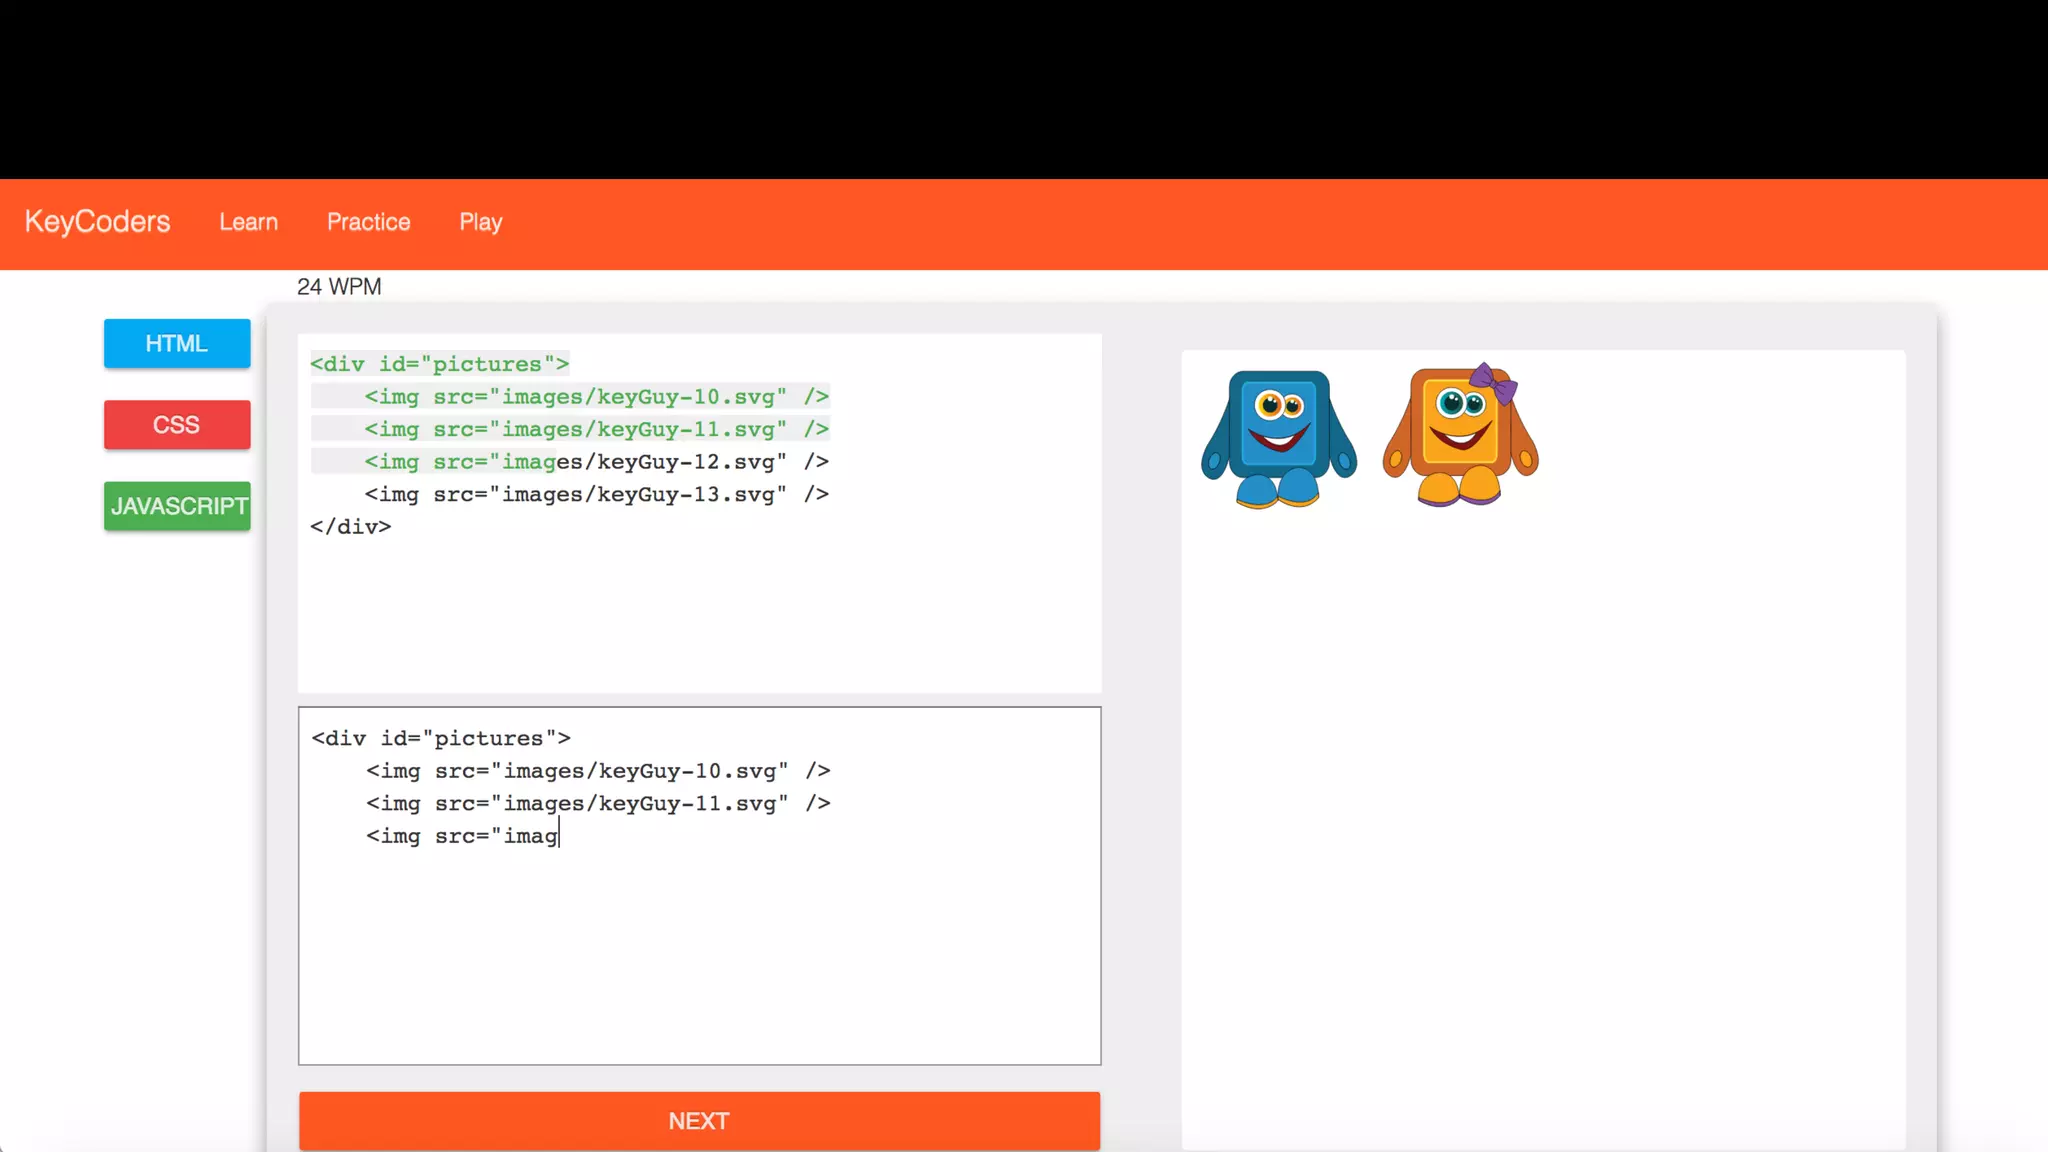Click reference line with keyGuy-12.svg

[x=597, y=462]
